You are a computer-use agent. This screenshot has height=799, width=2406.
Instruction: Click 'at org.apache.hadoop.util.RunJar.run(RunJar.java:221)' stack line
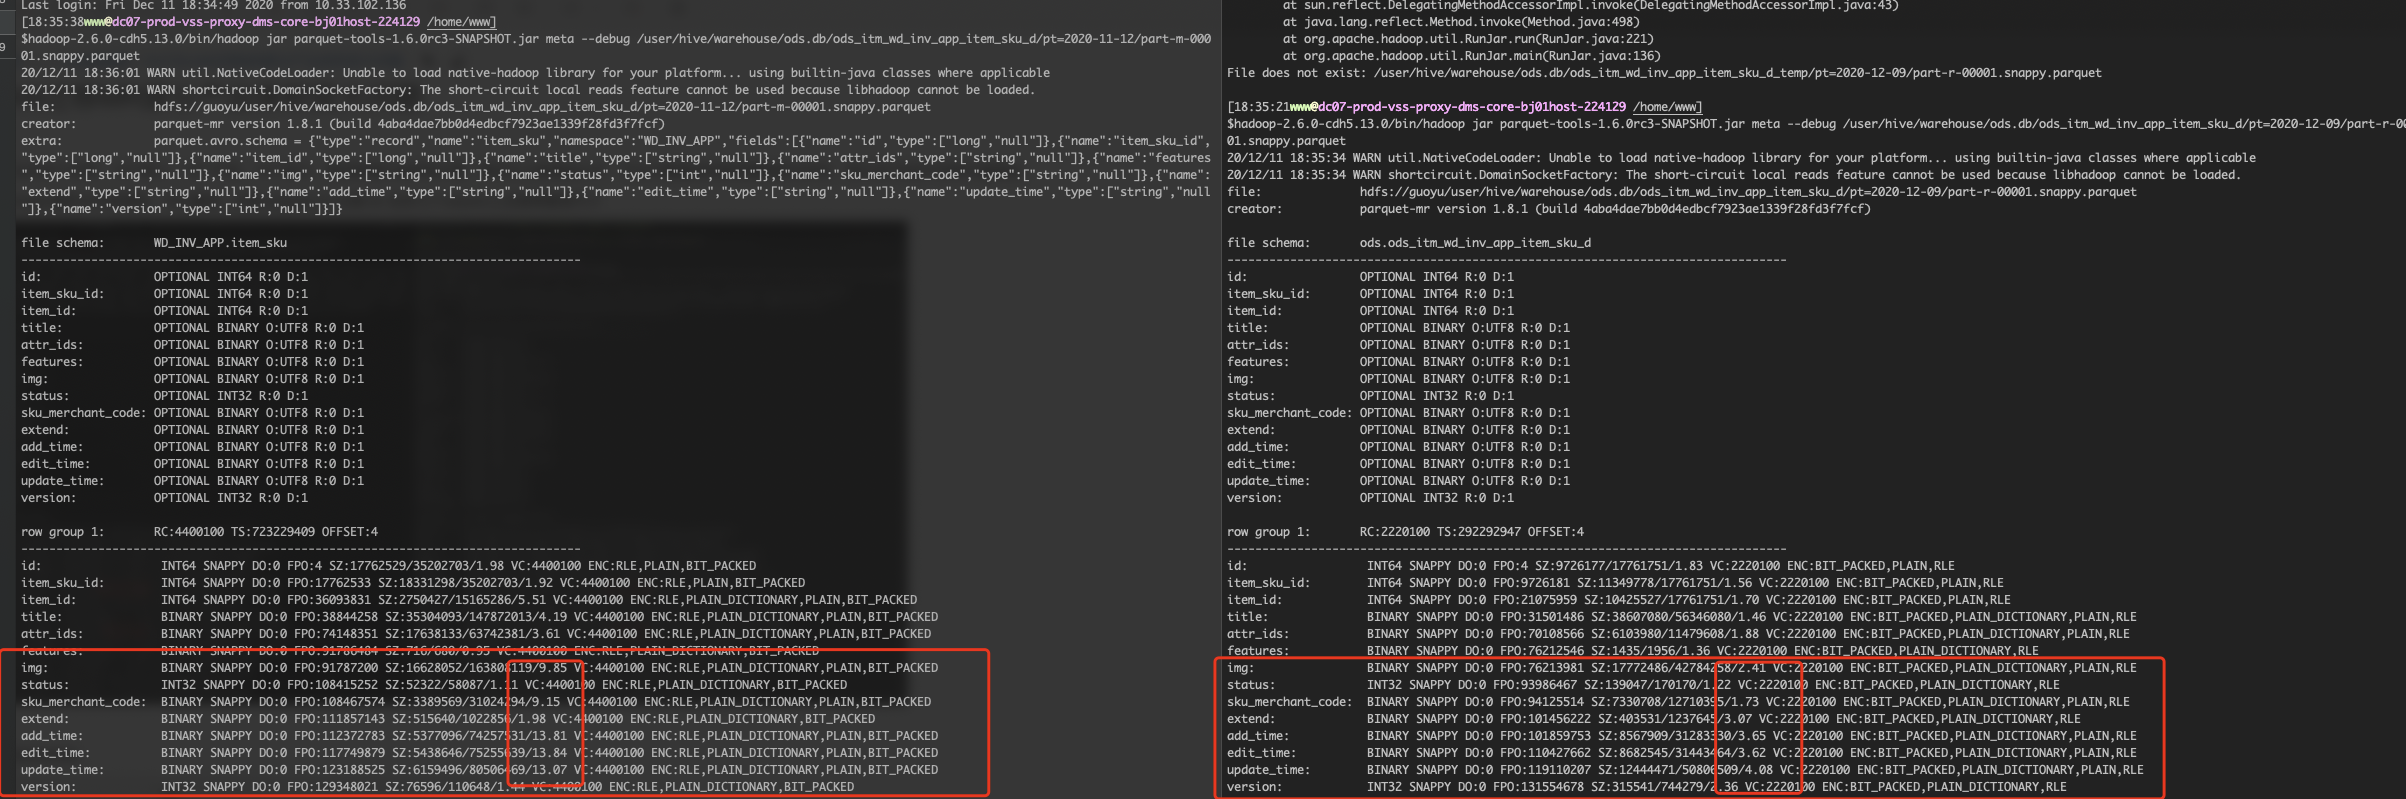[1468, 39]
